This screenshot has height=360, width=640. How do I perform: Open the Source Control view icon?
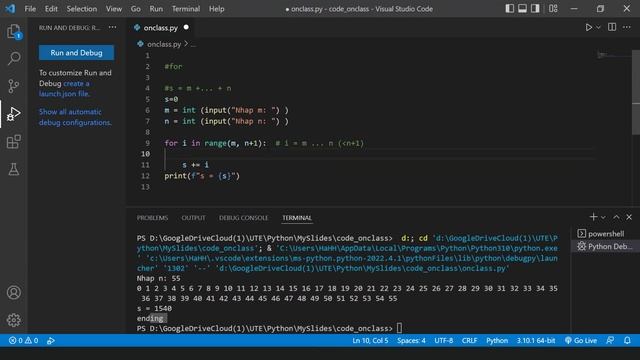pyautogui.click(x=14, y=86)
